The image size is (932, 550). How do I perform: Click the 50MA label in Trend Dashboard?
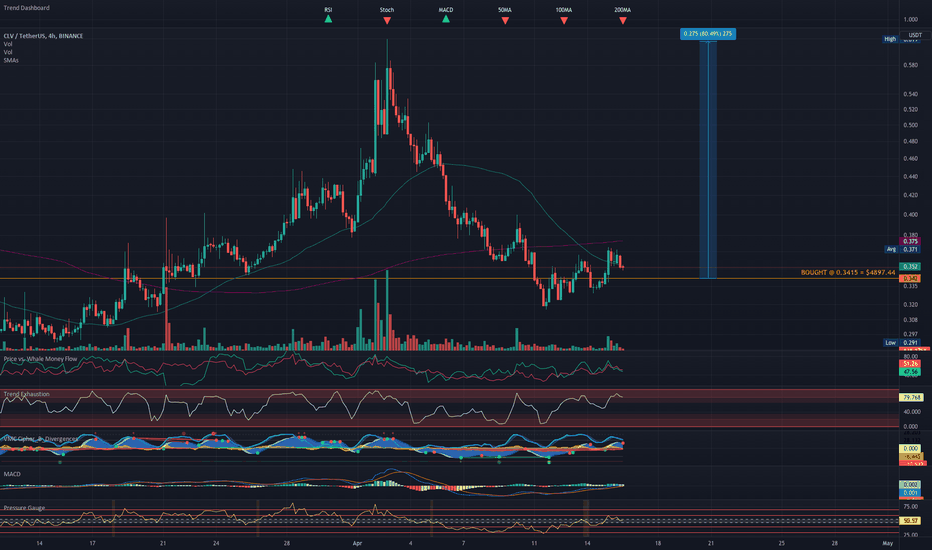tap(505, 10)
